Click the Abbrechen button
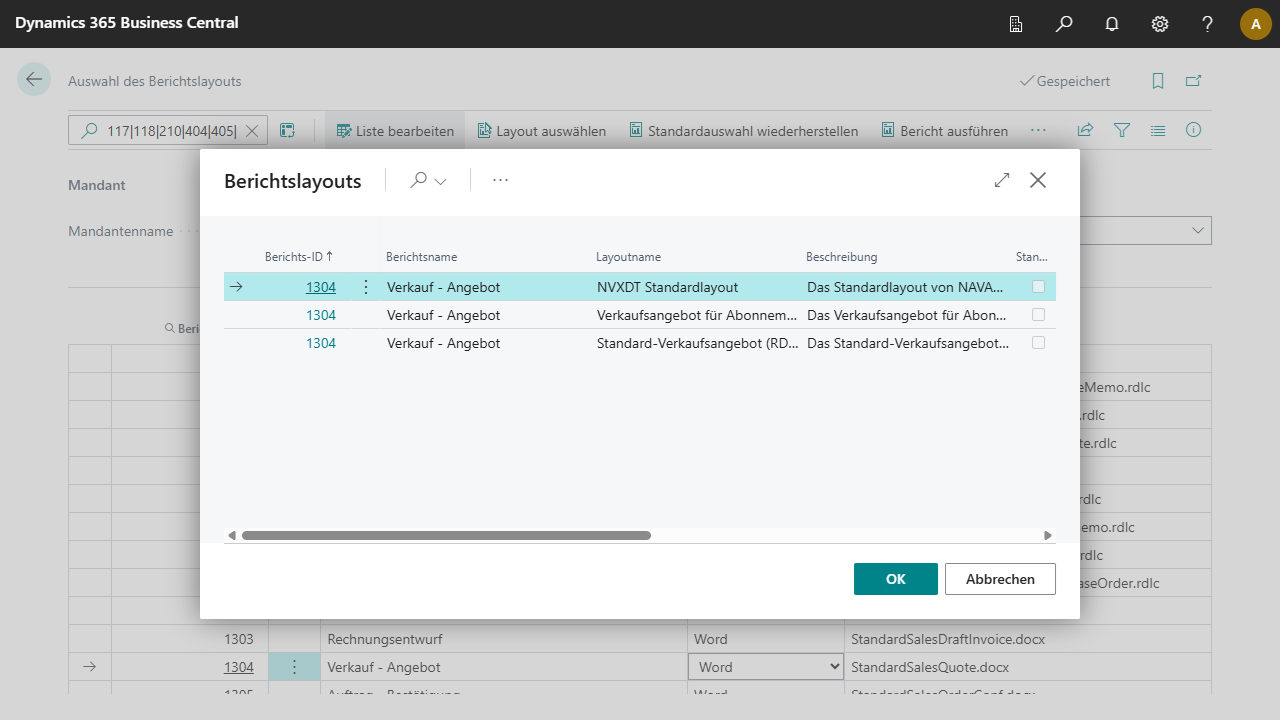The image size is (1280, 720). tap(1000, 579)
